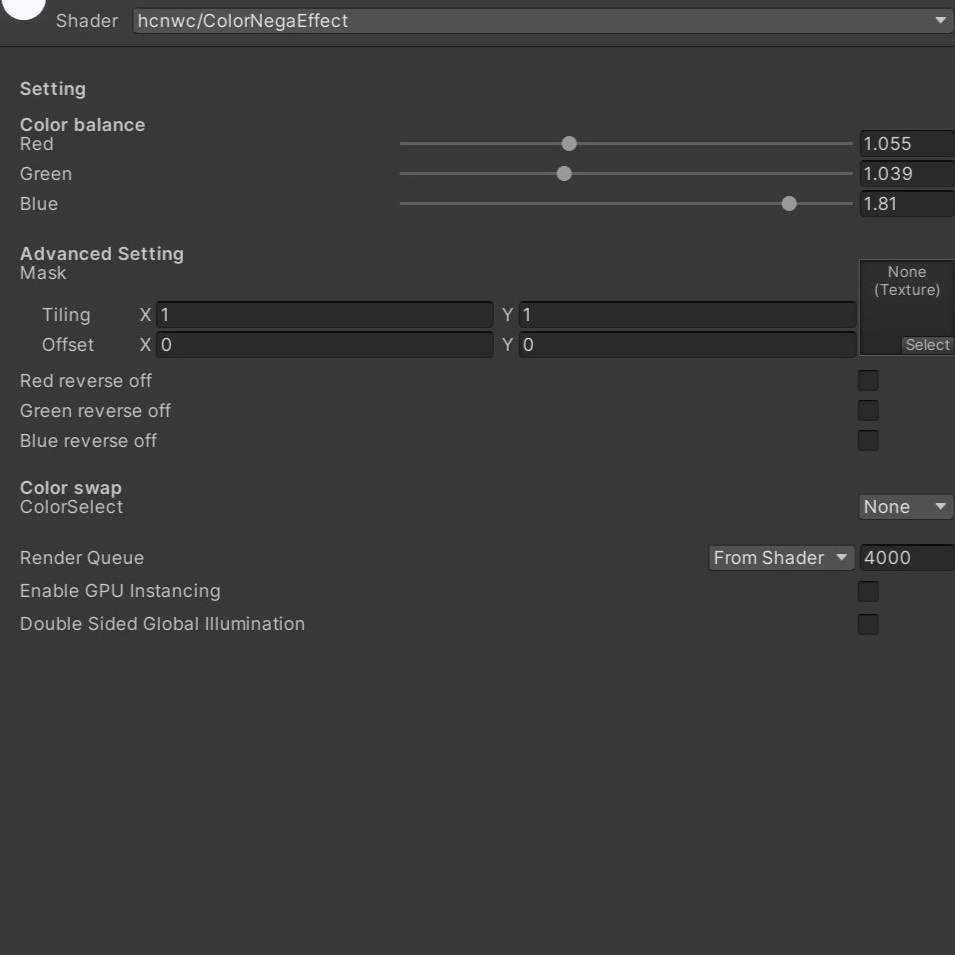Click the Red label under Color balance
This screenshot has height=955, width=955.
coord(37,144)
